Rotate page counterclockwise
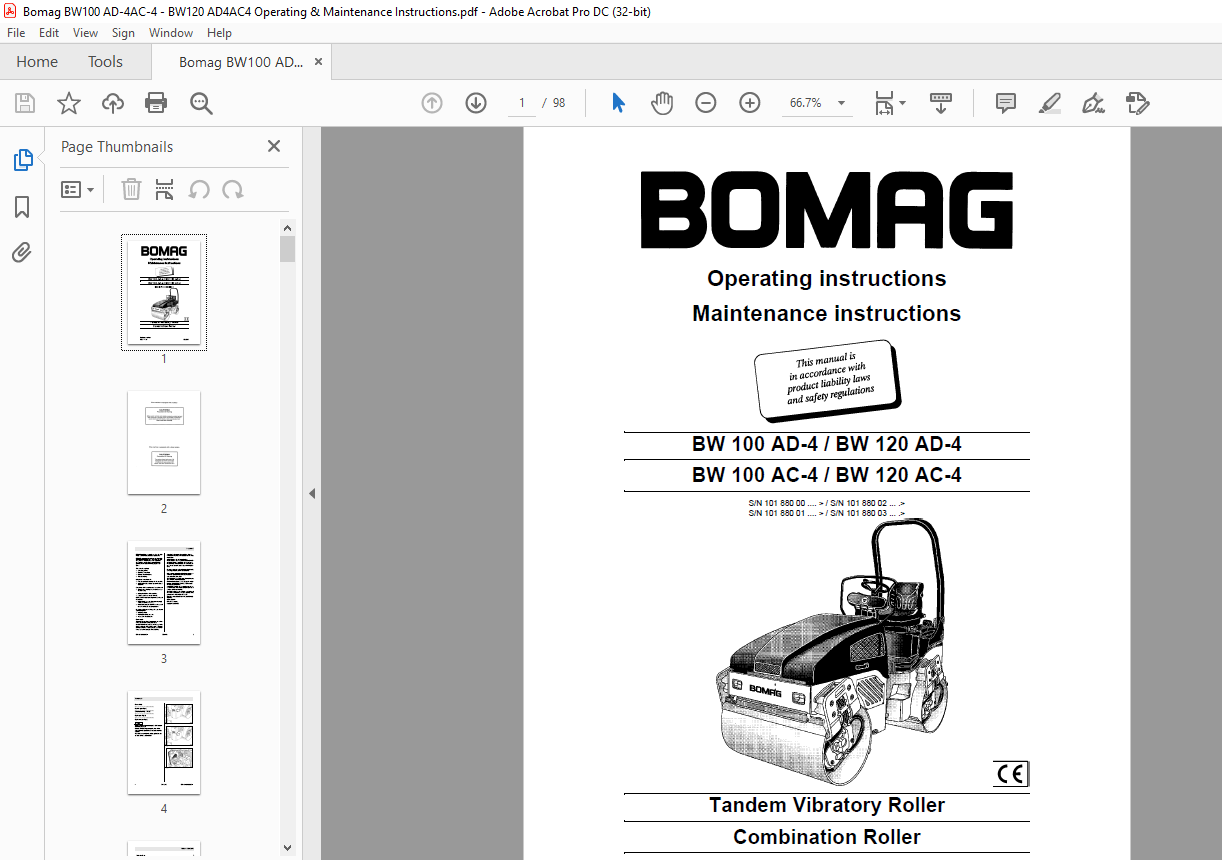The width and height of the screenshot is (1222, 860). (x=199, y=189)
